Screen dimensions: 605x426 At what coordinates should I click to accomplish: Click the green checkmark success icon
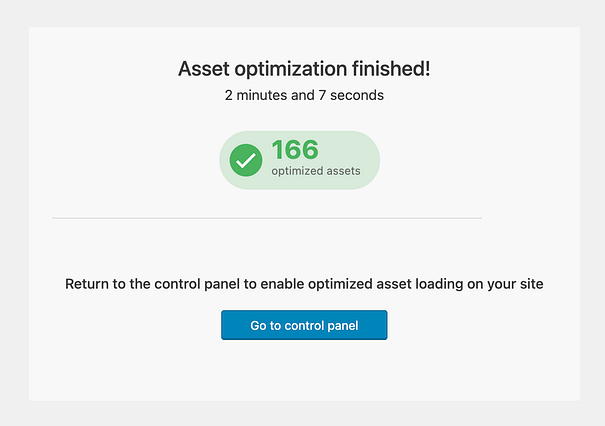pos(246,160)
